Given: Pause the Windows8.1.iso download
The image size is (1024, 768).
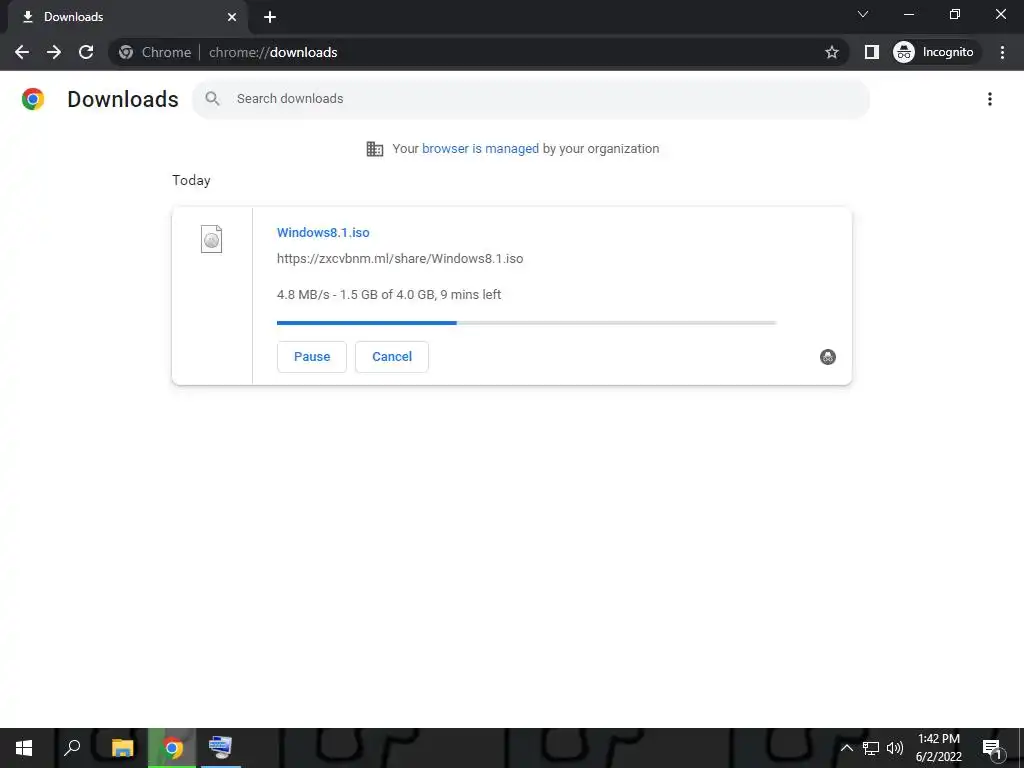Looking at the screenshot, I should (x=312, y=357).
